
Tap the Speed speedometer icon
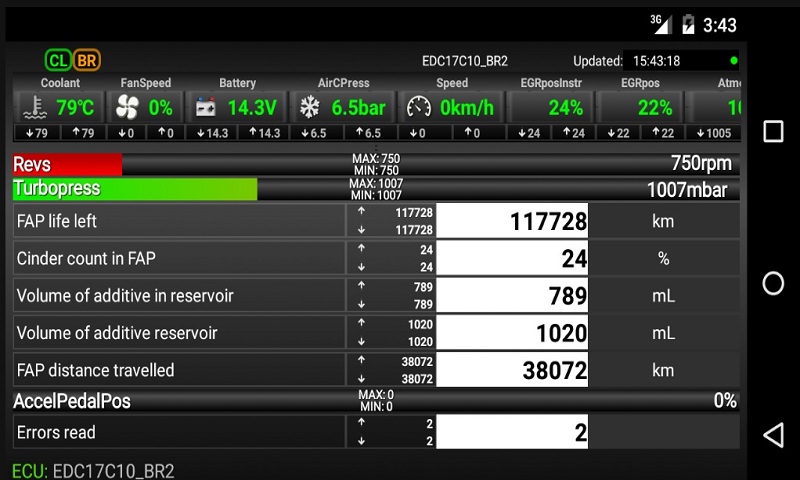click(418, 108)
